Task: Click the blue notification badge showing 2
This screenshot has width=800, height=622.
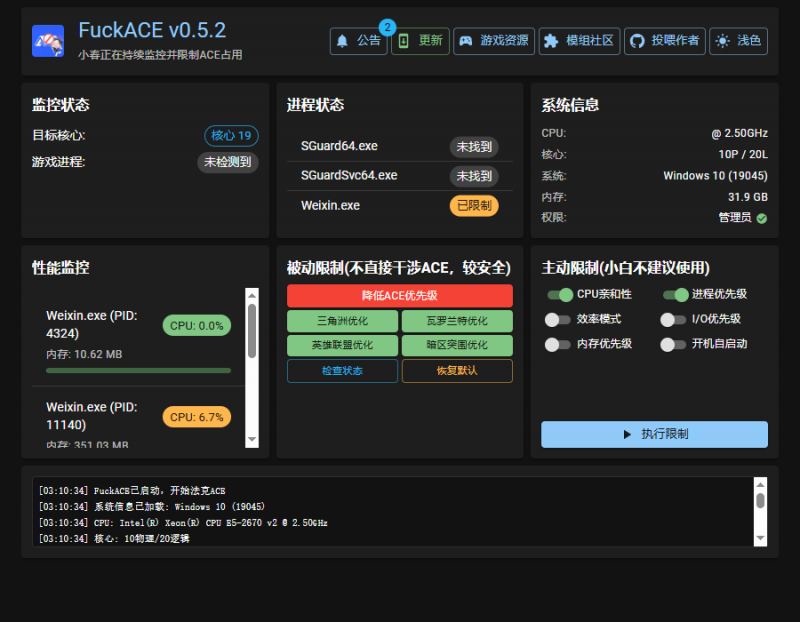Action: pos(388,27)
